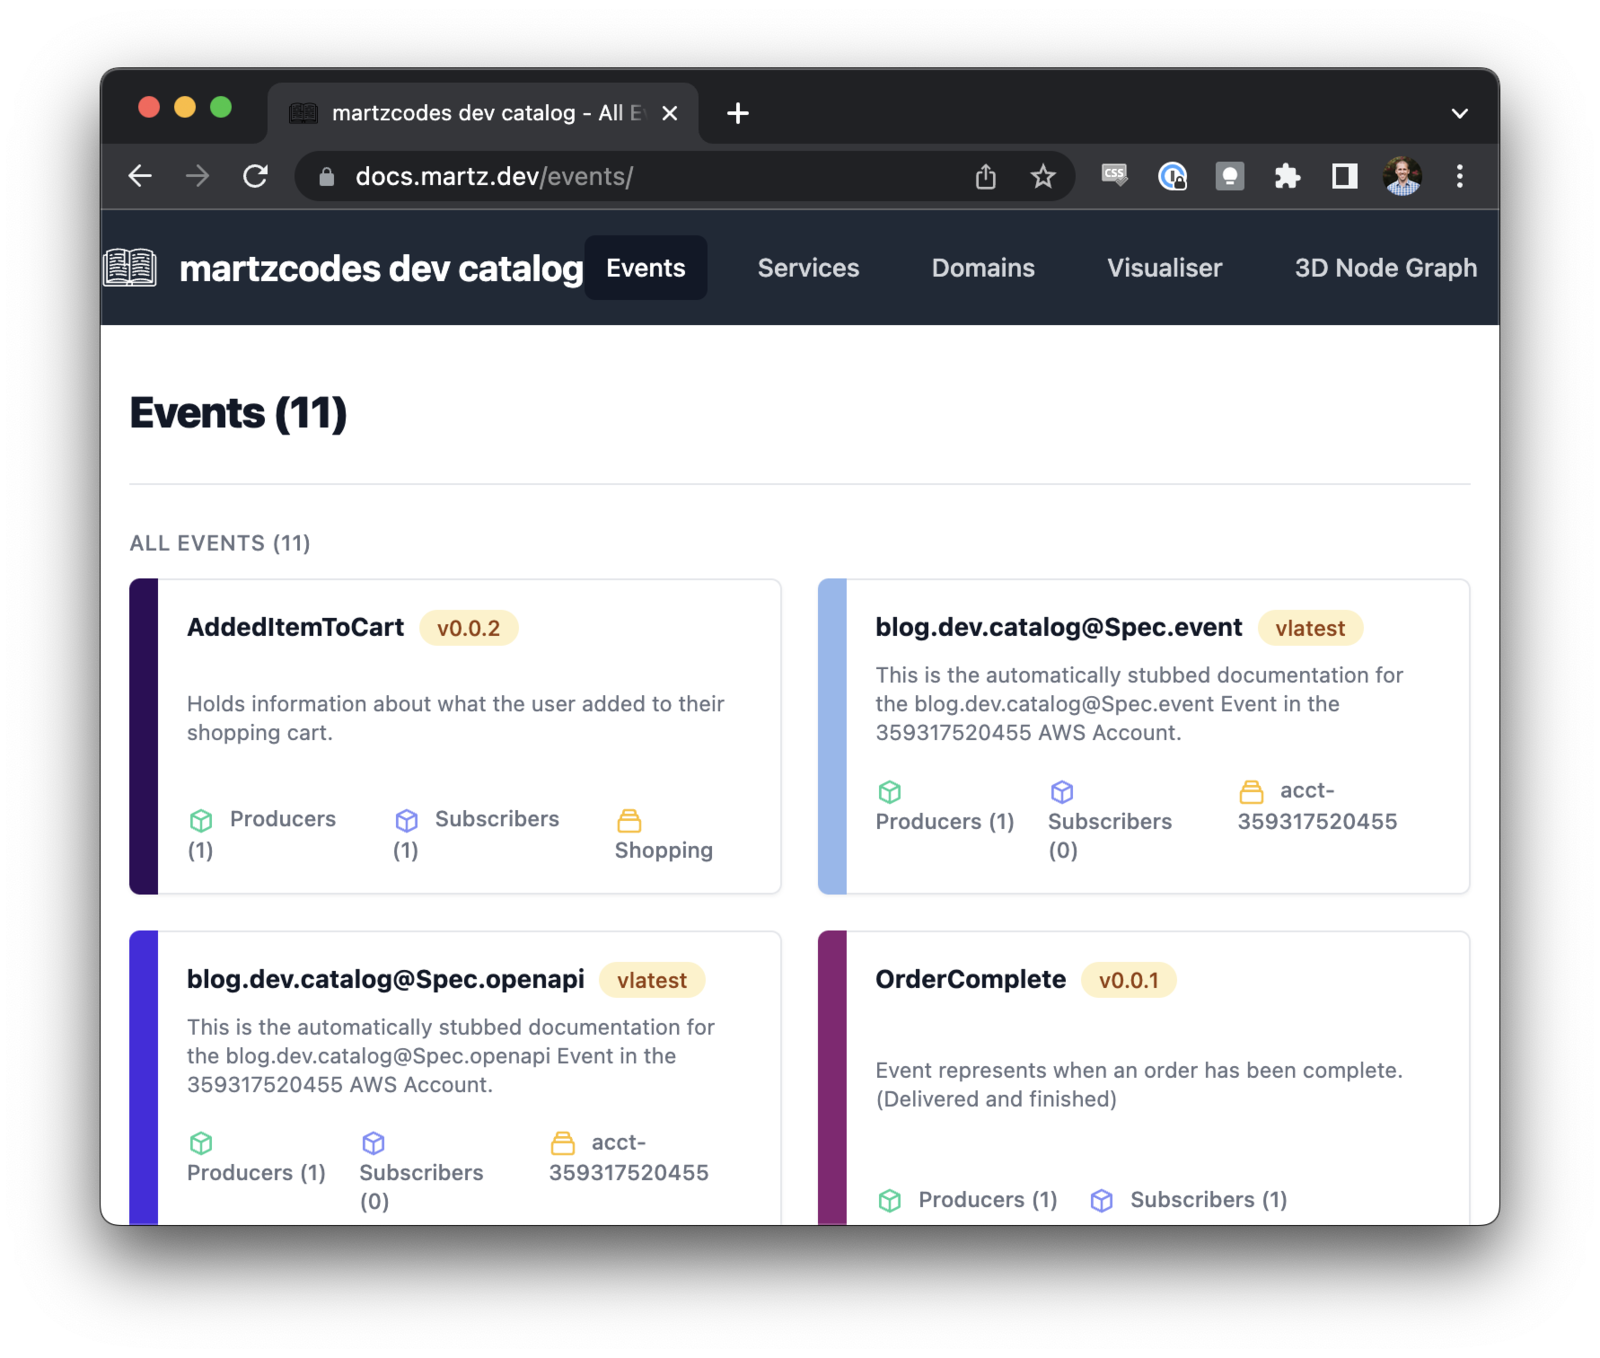Image resolution: width=1600 pixels, height=1358 pixels.
Task: Click Spec.openapi Producers cube icon
Action: [x=201, y=1143]
